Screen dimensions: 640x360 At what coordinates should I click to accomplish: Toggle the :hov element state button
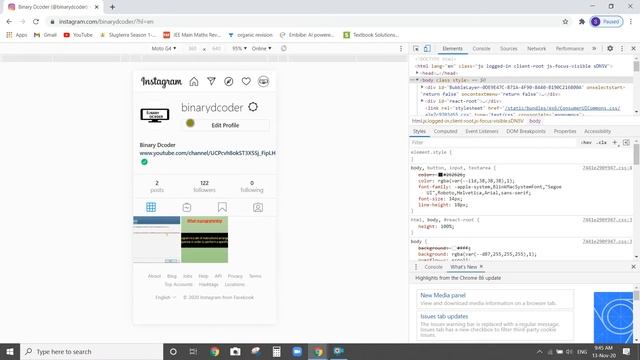587,142
